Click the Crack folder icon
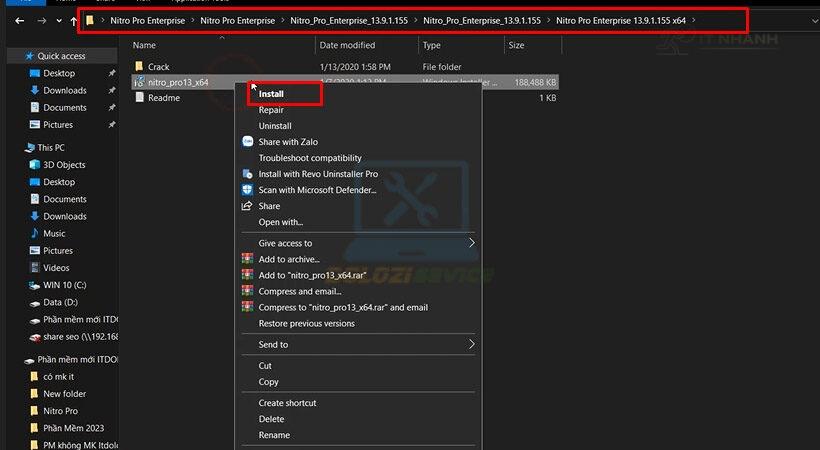This screenshot has width=820, height=450. pyautogui.click(x=140, y=67)
